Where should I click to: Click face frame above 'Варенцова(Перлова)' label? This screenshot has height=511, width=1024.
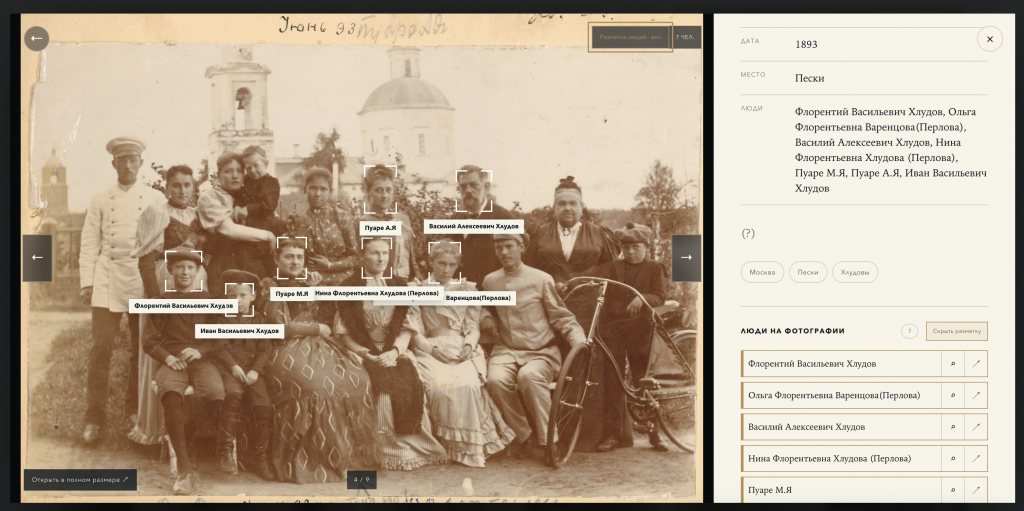click(x=445, y=263)
